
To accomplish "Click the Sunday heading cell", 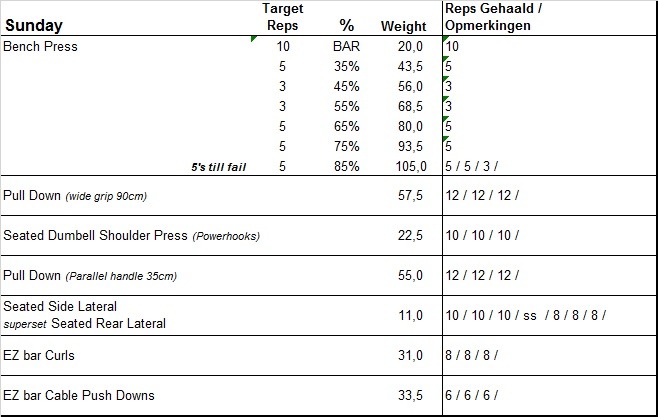I will [x=34, y=25].
